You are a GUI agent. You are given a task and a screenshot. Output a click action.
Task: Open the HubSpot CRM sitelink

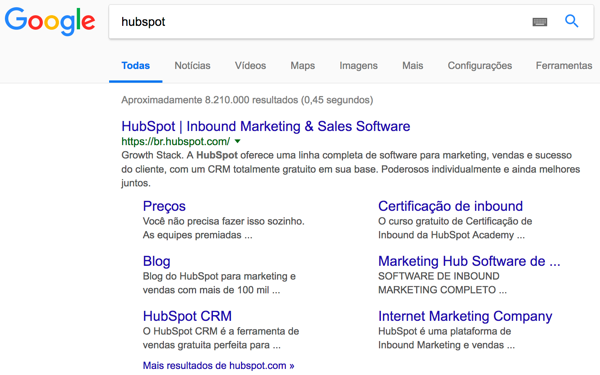(187, 316)
